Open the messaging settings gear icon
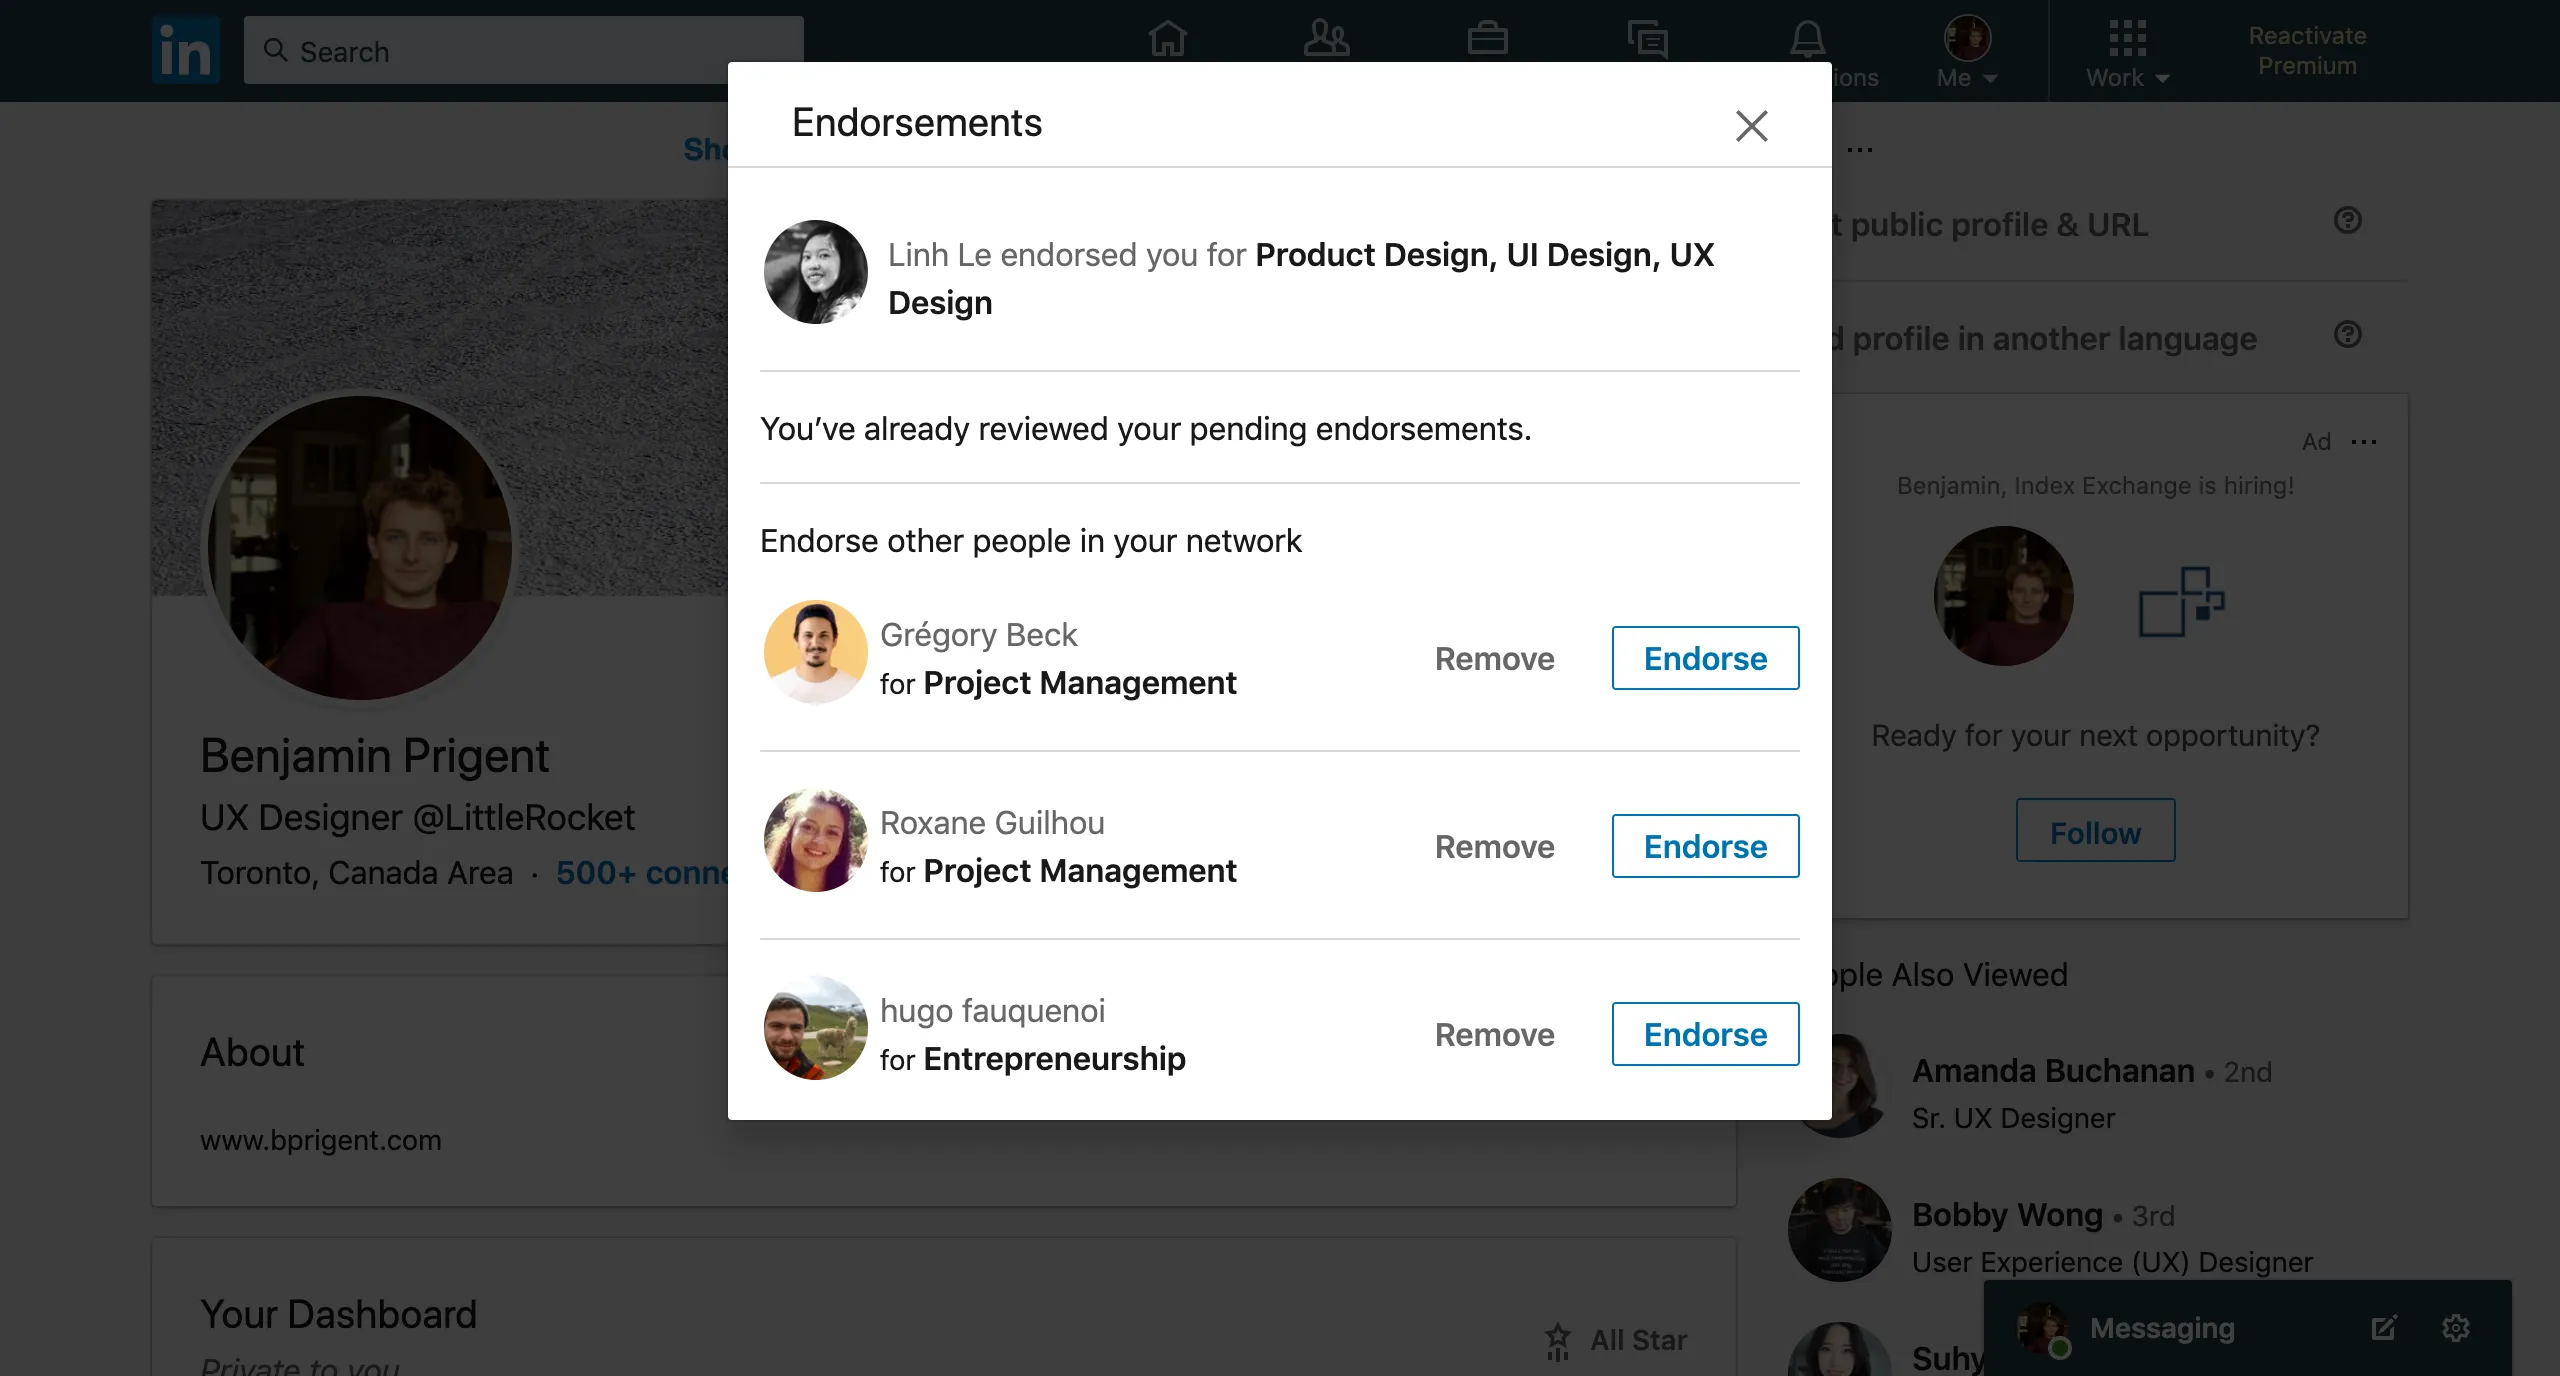 [x=2456, y=1328]
